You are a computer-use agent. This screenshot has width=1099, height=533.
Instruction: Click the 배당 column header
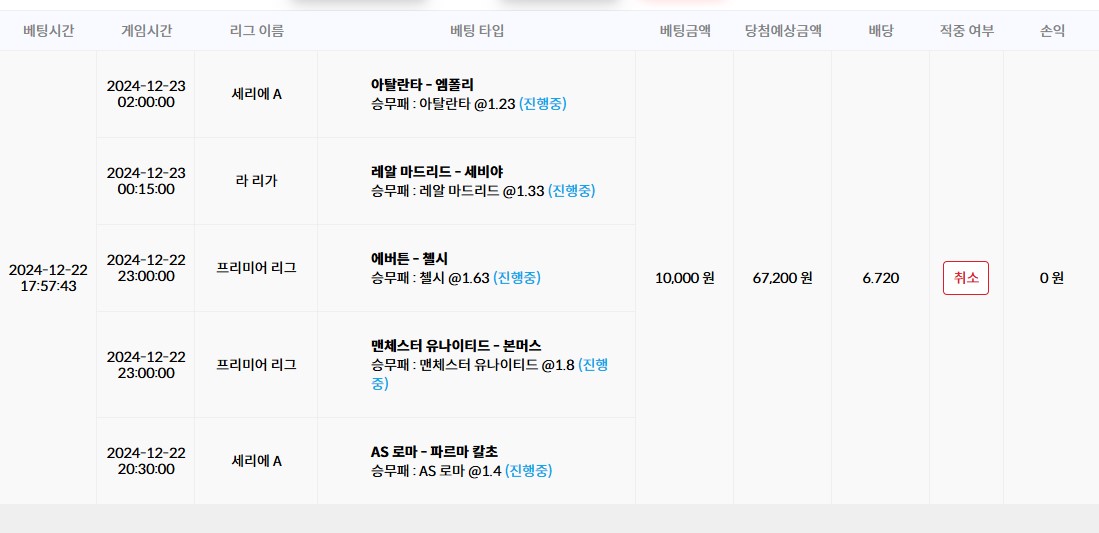pos(880,31)
